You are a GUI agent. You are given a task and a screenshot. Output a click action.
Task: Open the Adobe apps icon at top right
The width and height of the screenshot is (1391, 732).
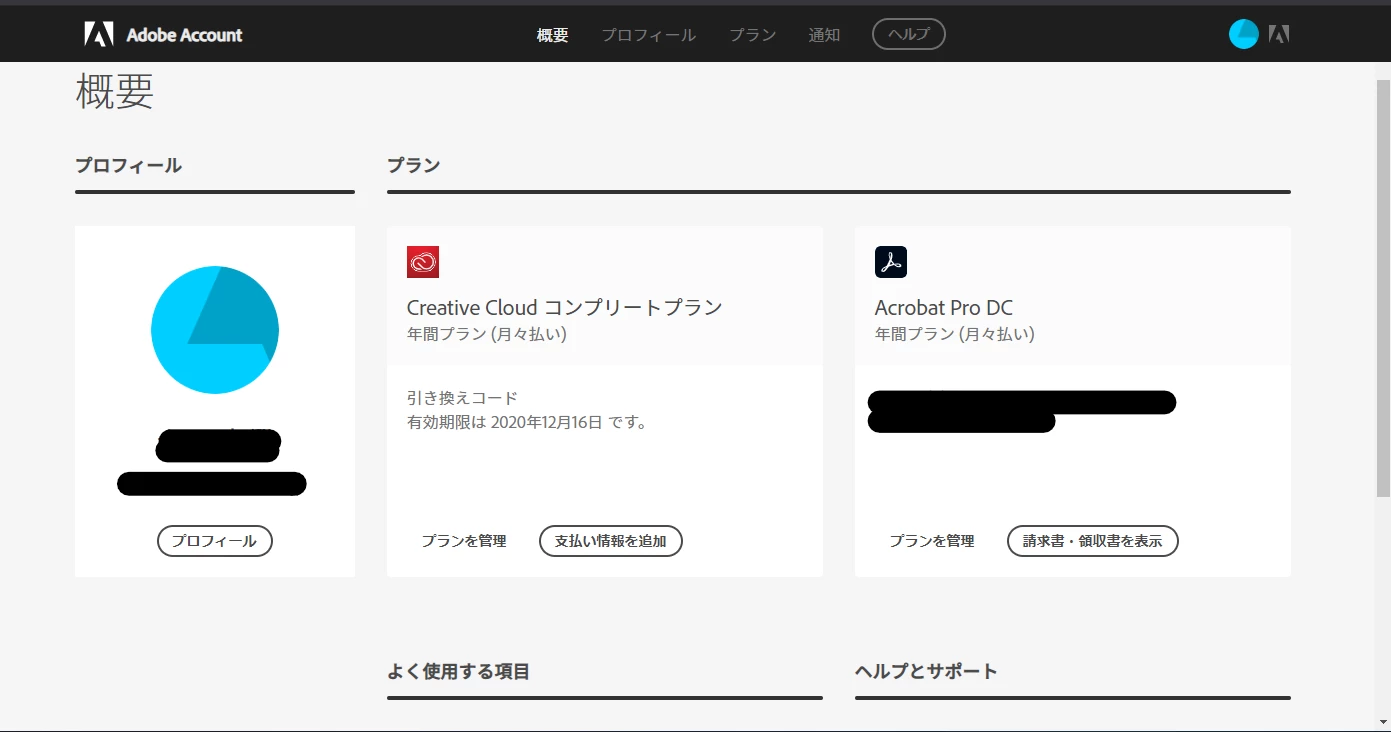1279,34
